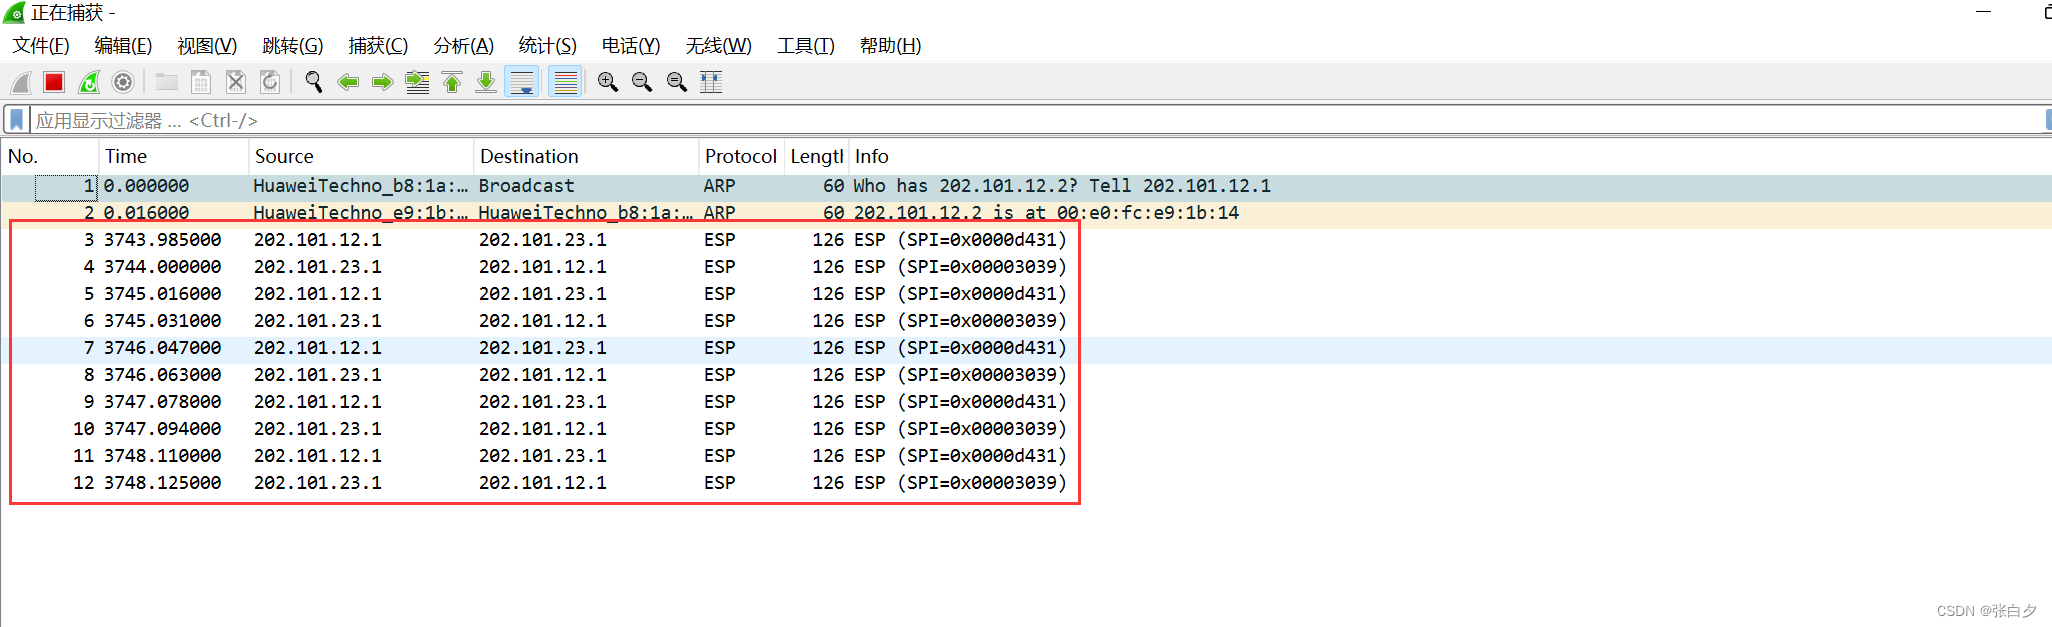Sort by the Destination column header
Screen dimensions: 2052x627
click(585, 156)
